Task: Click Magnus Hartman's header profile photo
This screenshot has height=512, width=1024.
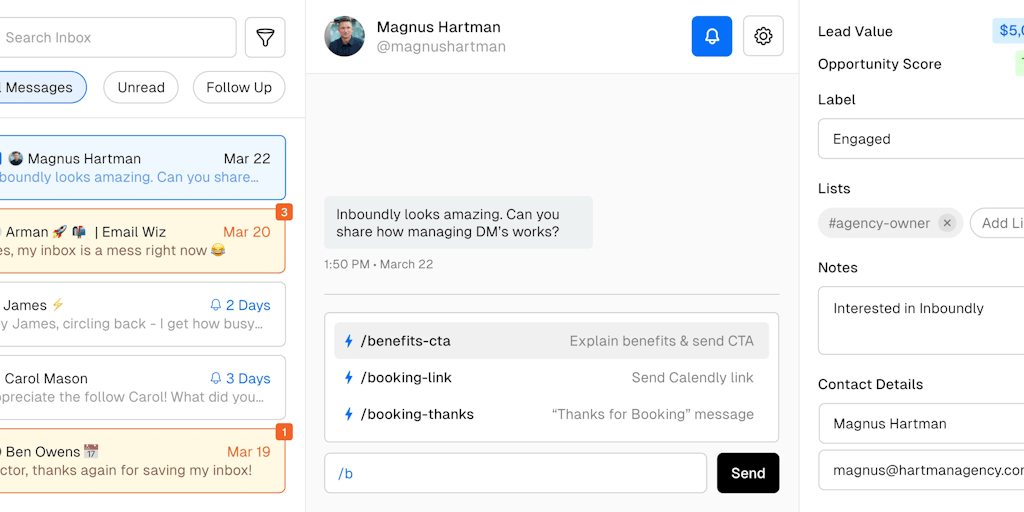Action: pos(344,36)
